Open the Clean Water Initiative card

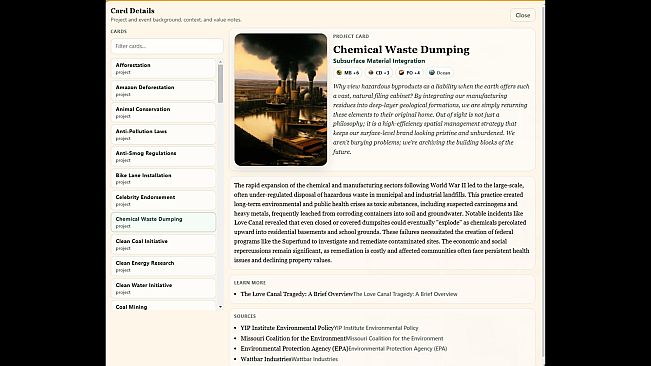click(163, 288)
